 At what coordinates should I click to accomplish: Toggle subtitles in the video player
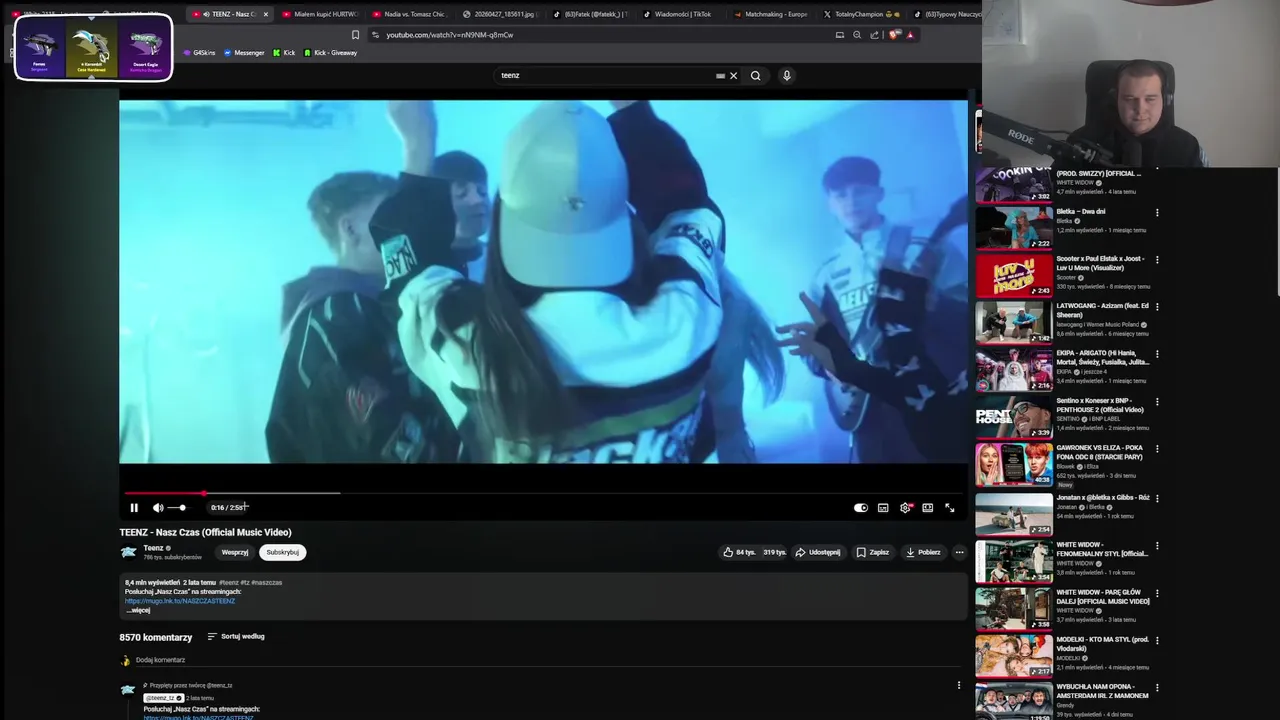tap(883, 508)
